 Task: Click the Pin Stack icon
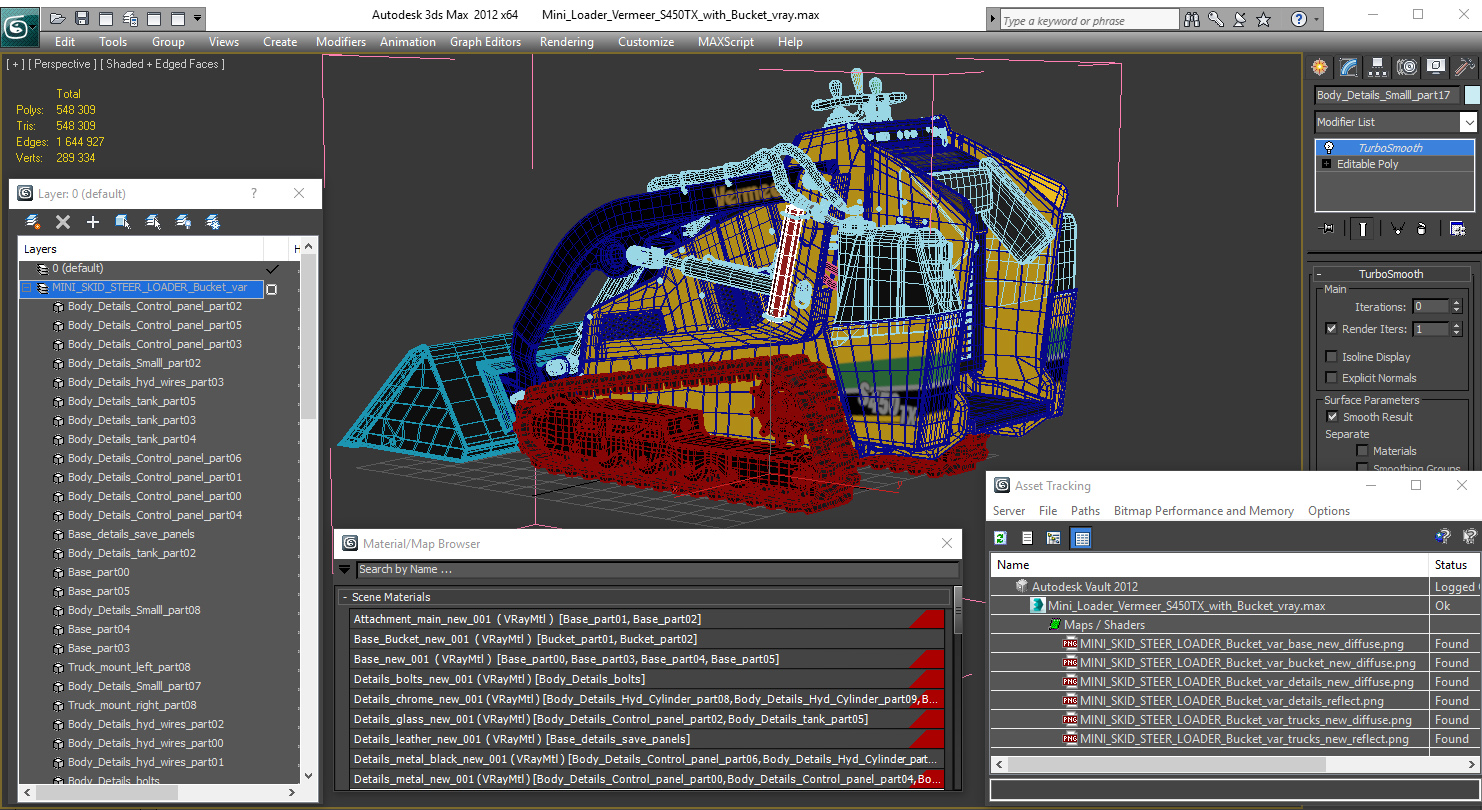pyautogui.click(x=1328, y=229)
